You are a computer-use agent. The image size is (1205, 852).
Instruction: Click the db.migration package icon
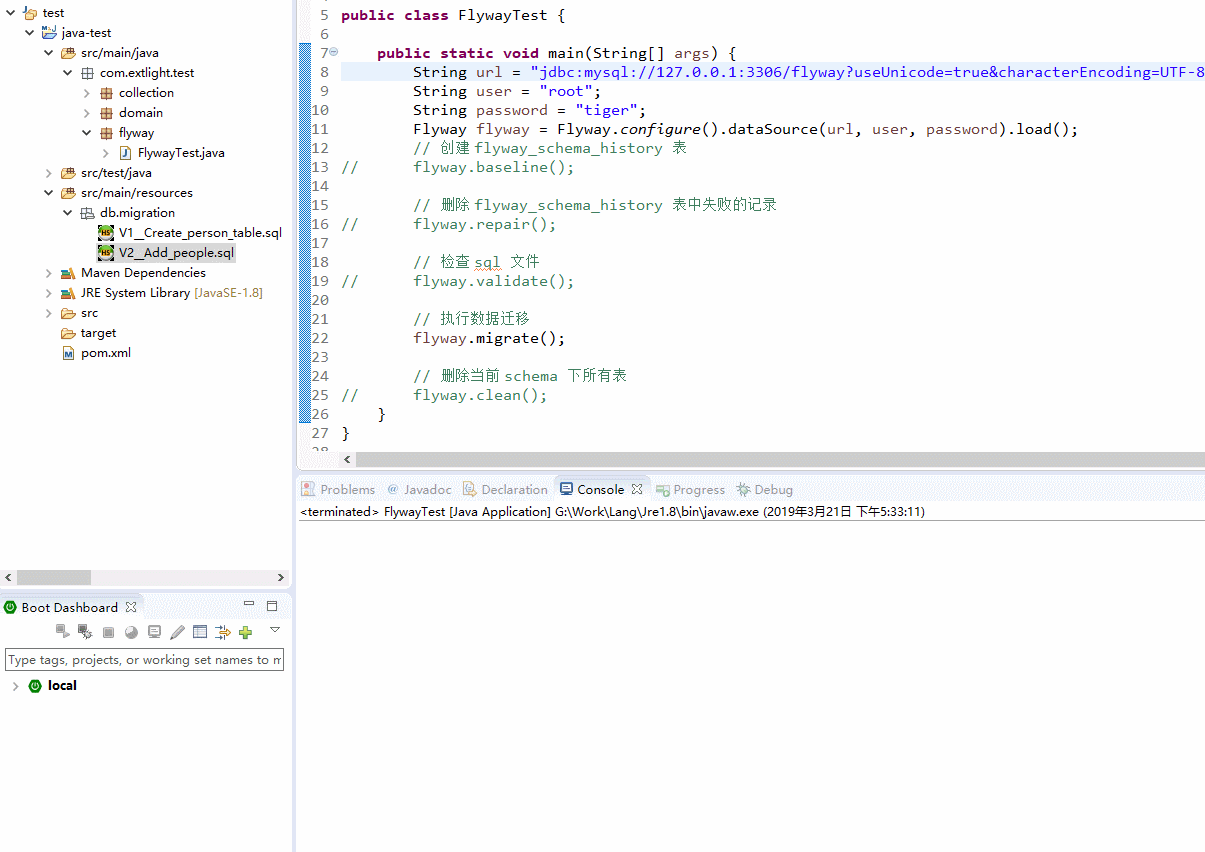(x=87, y=212)
